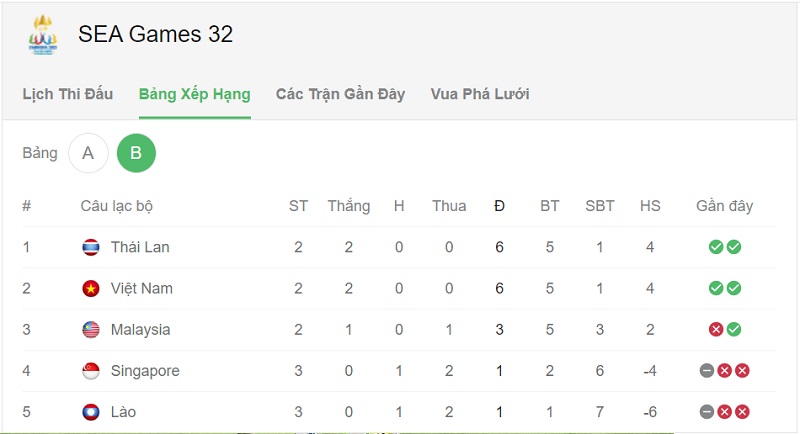Click the SEA Games 32 title
This screenshot has width=800, height=434.
coord(156,34)
